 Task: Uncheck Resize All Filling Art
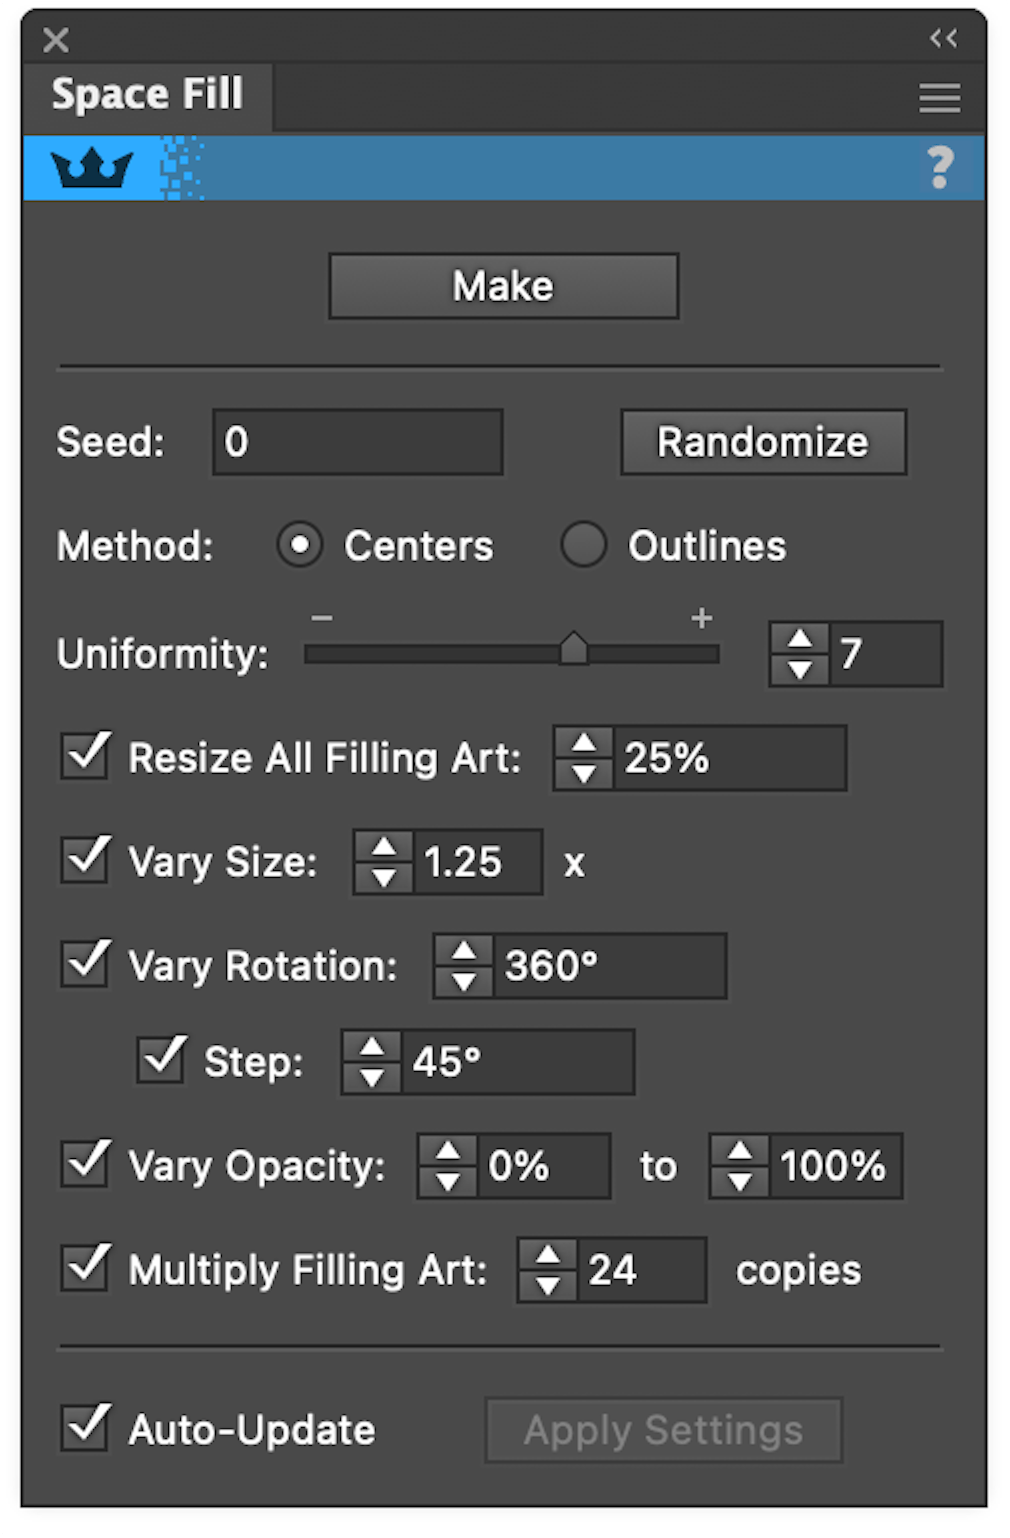coord(85,757)
